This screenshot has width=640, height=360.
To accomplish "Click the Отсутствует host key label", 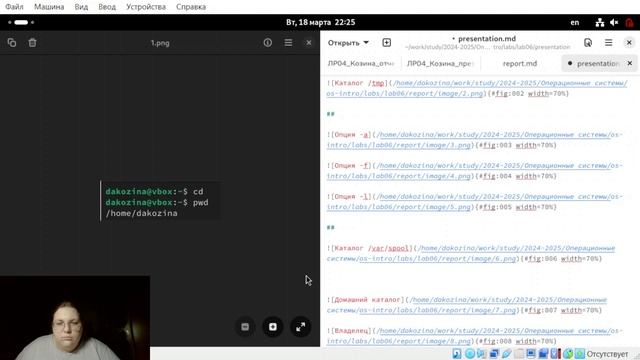I will [x=607, y=354].
